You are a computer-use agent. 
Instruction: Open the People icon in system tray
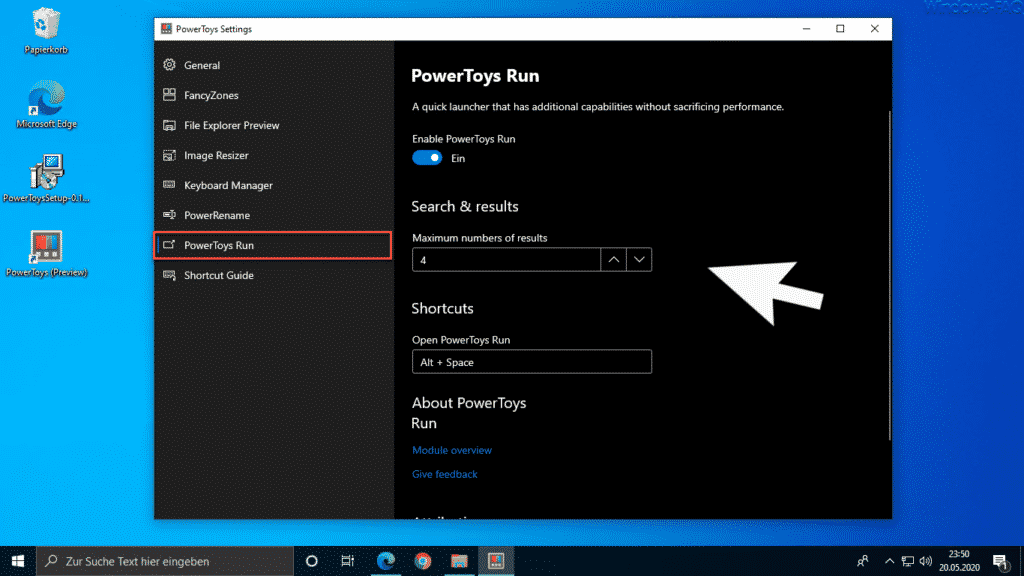863,561
